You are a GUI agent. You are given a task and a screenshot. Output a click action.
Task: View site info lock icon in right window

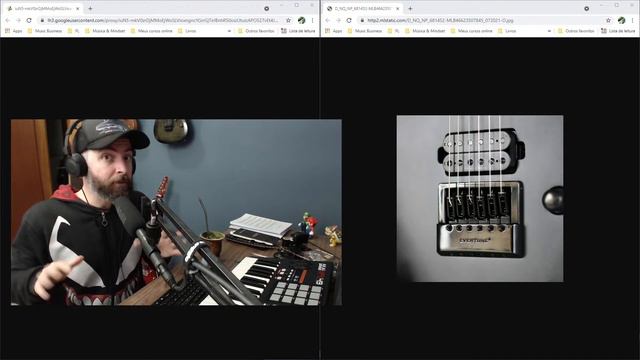pyautogui.click(x=362, y=20)
